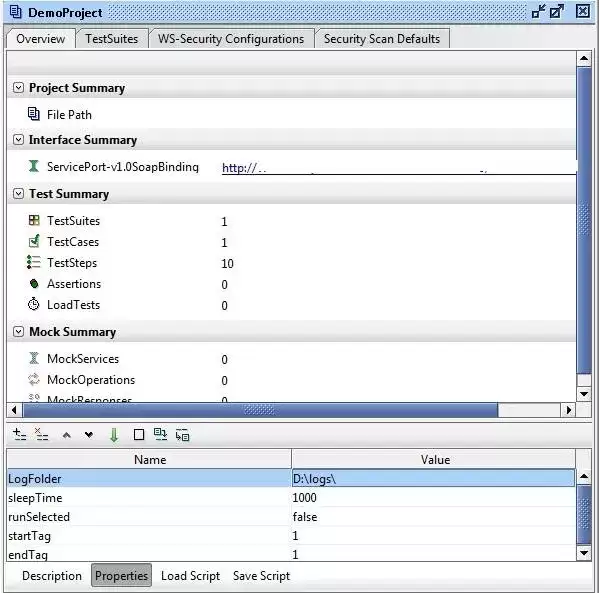Collapse the Mock Summary section

point(18,332)
